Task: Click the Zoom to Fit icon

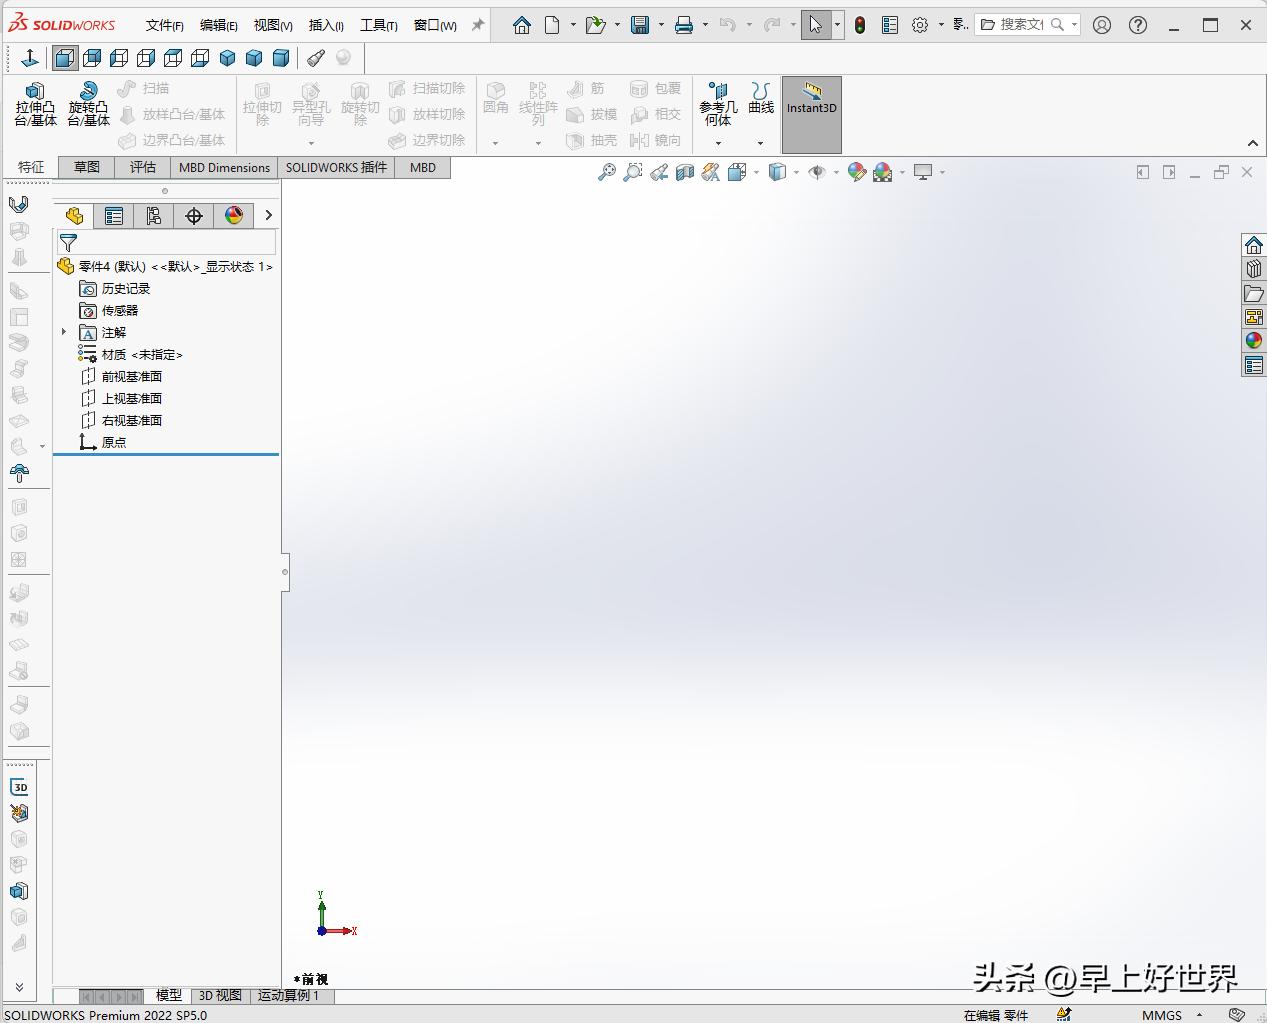Action: (x=606, y=172)
